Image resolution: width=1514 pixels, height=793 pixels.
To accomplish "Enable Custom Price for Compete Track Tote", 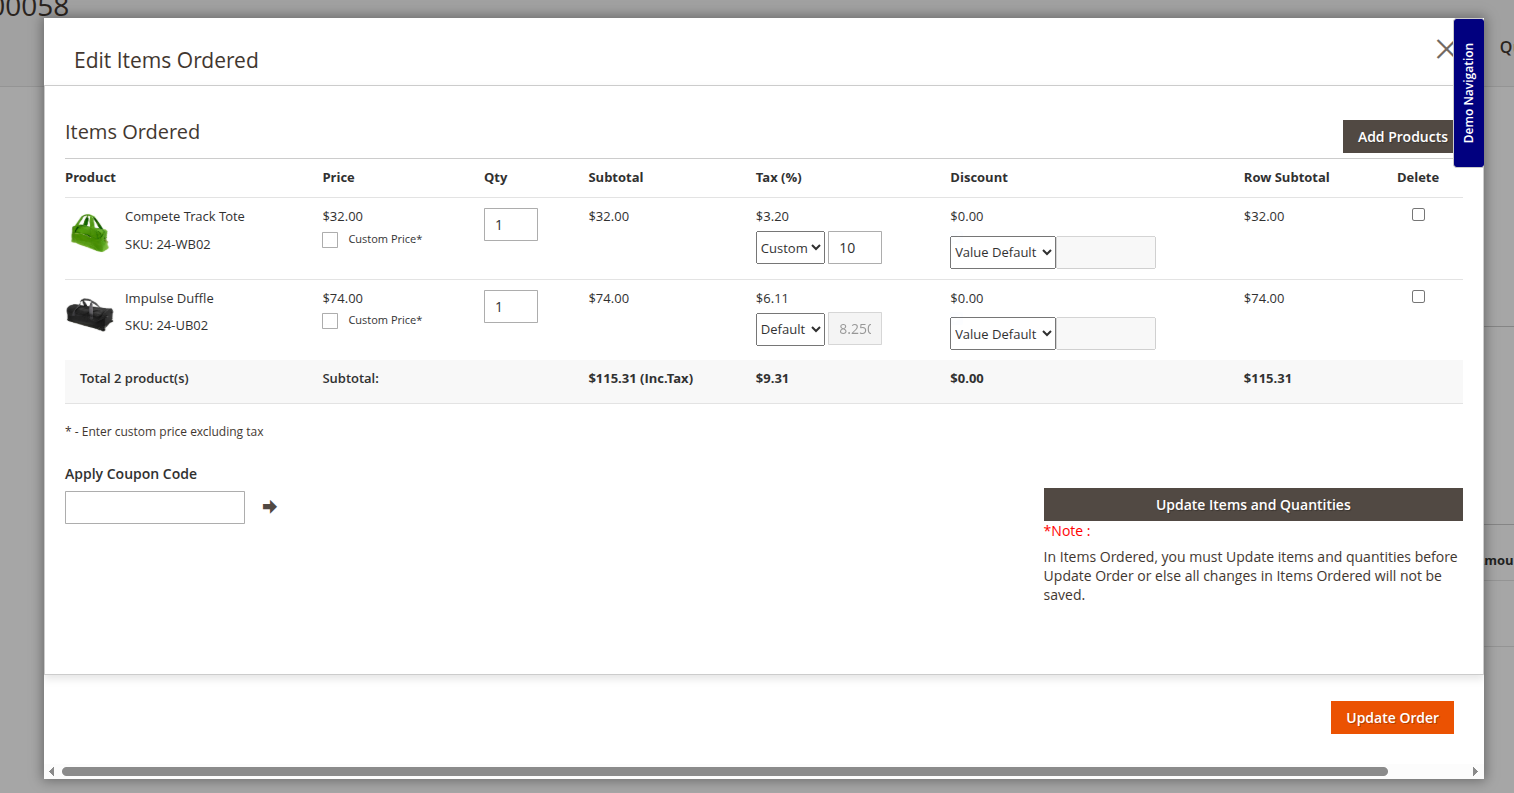I will pyautogui.click(x=330, y=240).
